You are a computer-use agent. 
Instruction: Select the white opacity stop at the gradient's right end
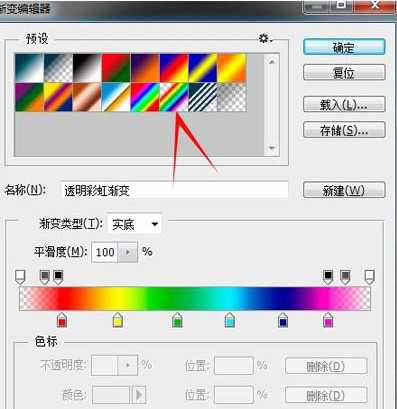click(369, 277)
